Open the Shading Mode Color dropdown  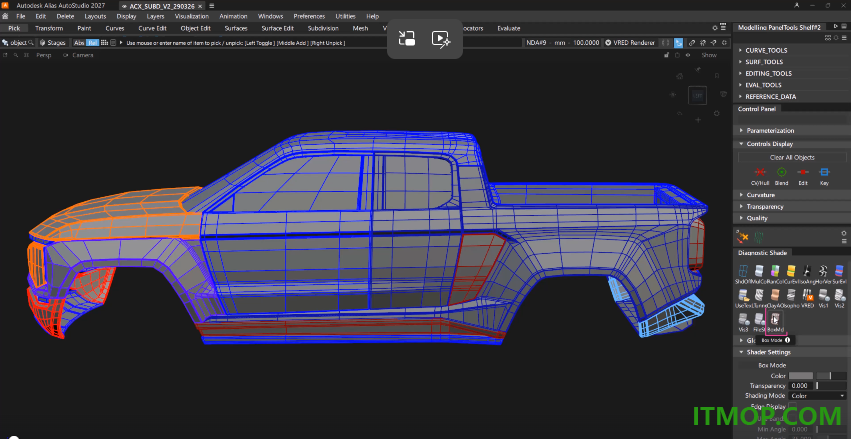(817, 396)
